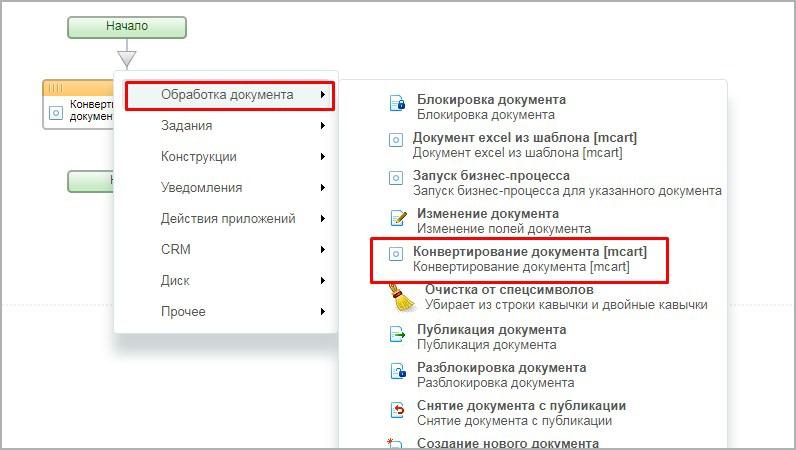The height and width of the screenshot is (450, 796).
Task: Open the Действия приложений menu entry
Action: [x=226, y=218]
